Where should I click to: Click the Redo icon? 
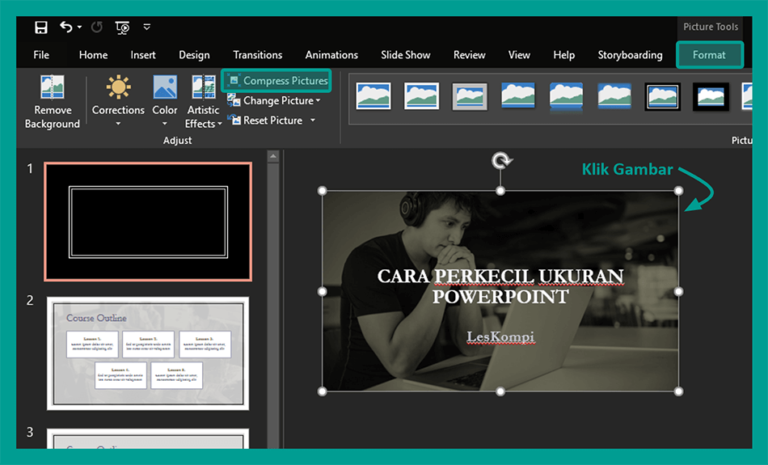(x=96, y=27)
